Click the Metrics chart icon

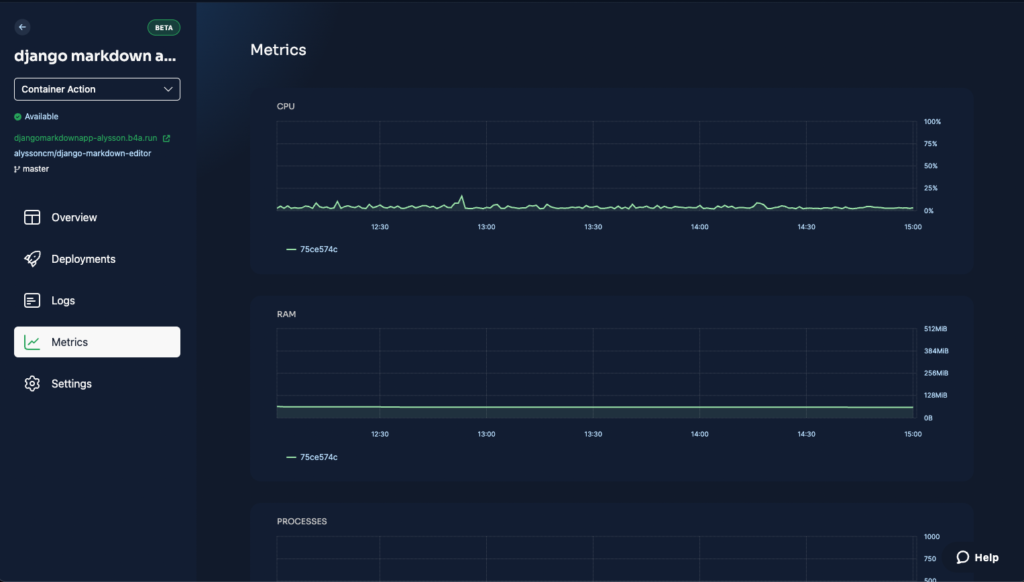coord(32,342)
